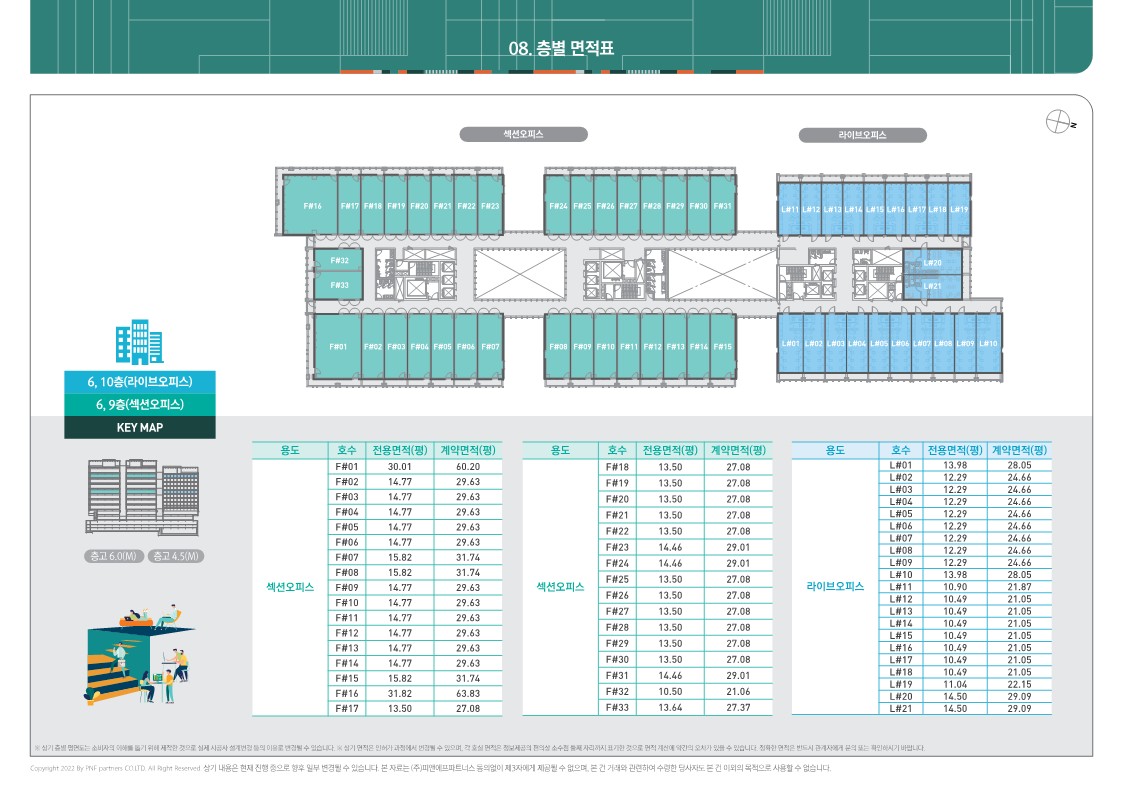Click the 08. 층별 면적표 page title
The height and width of the screenshot is (794, 1123).
560,48
